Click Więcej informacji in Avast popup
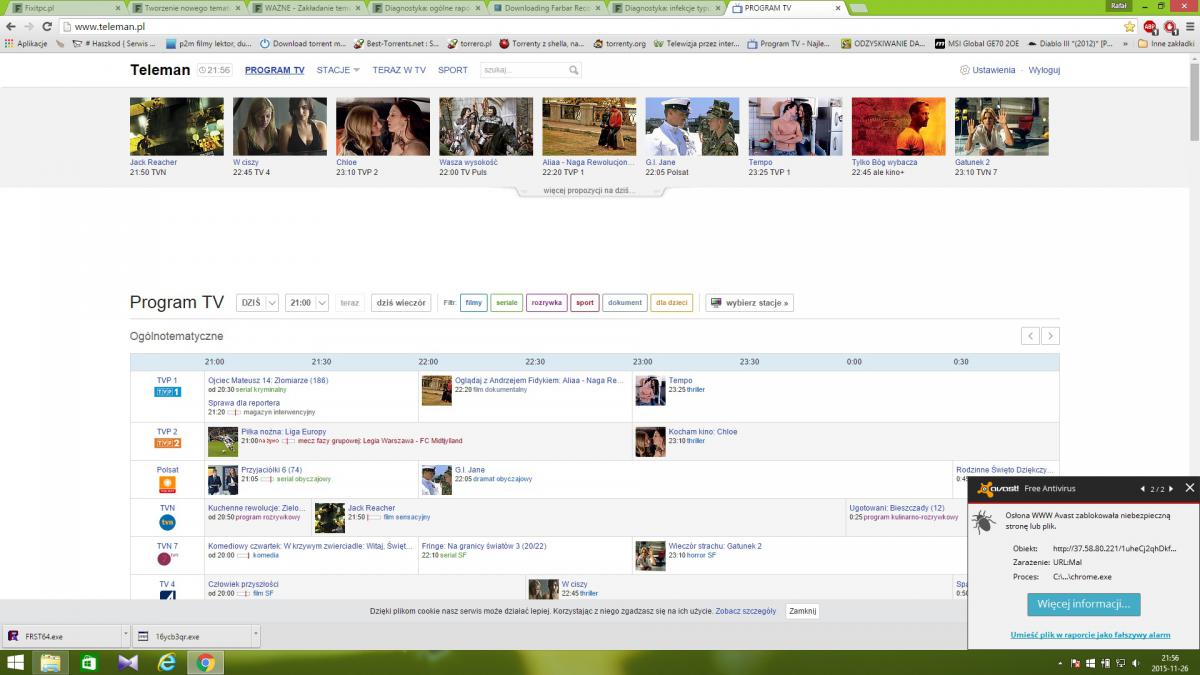The width and height of the screenshot is (1200, 675). 1083,604
